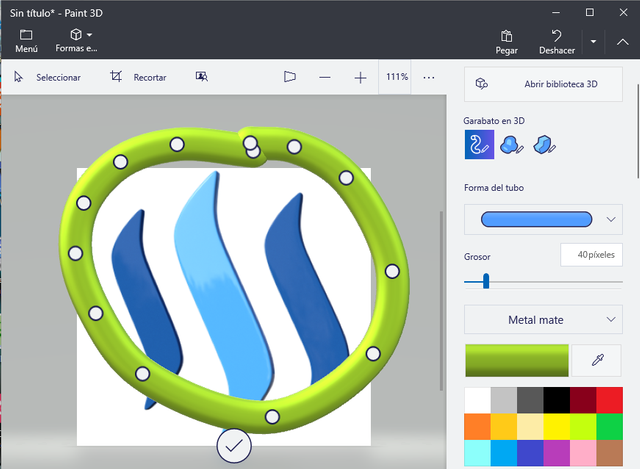Image resolution: width=640 pixels, height=469 pixels.
Task: Click the current green color preview
Action: click(517, 360)
